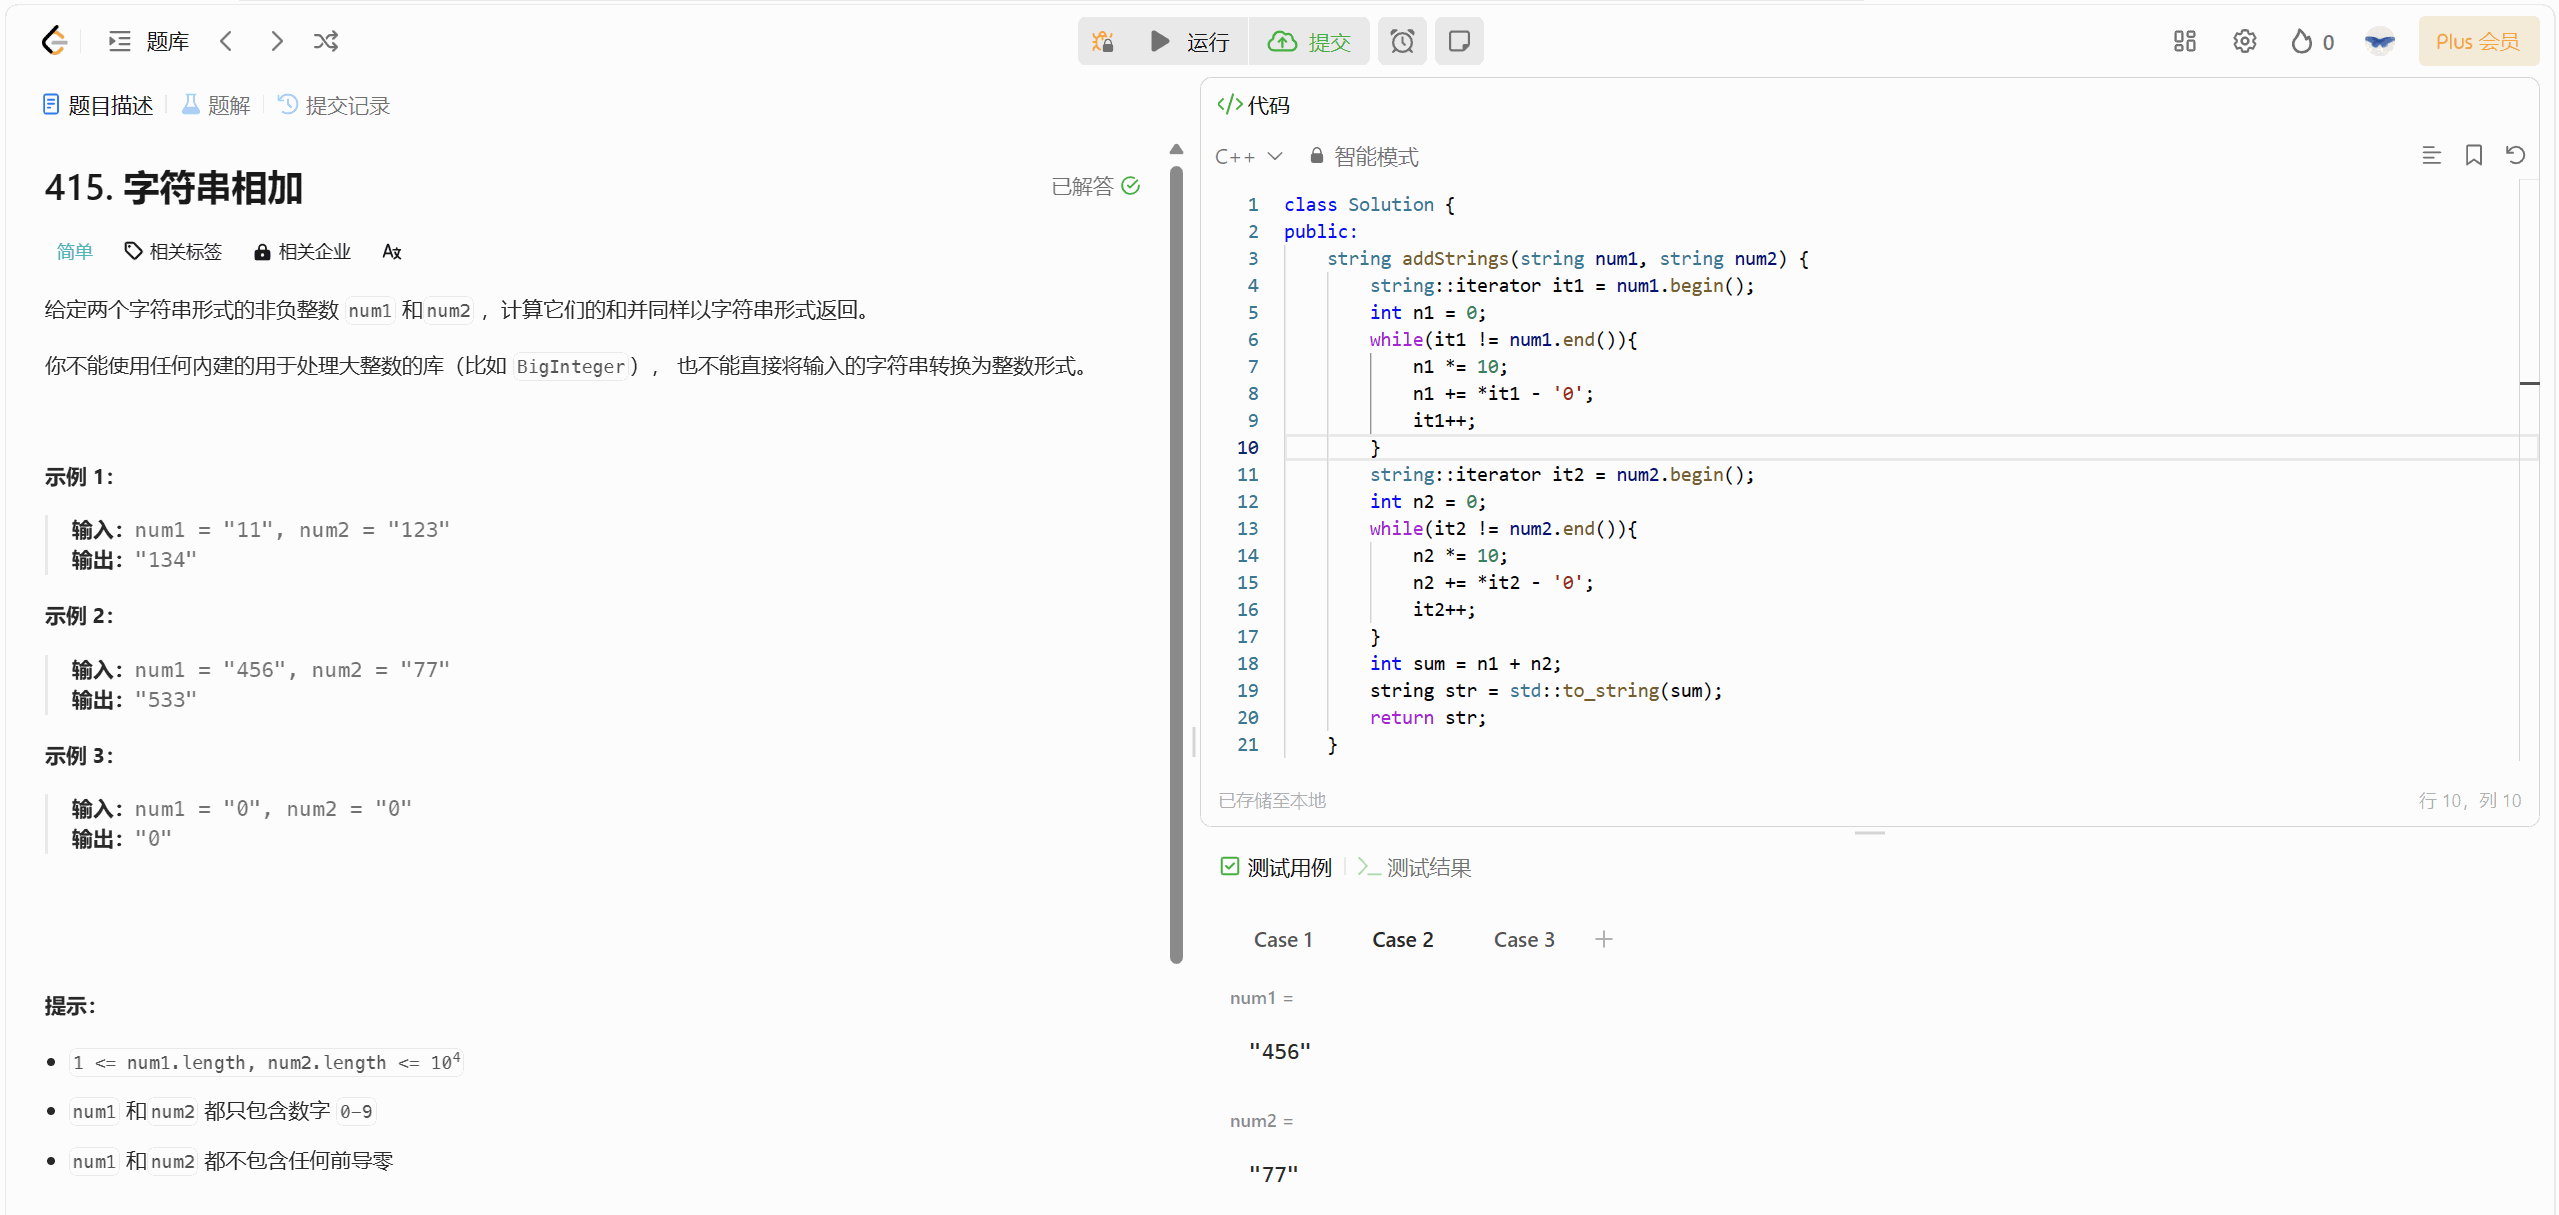2559x1215 pixels.
Task: Click the horizontal divider handle below editor
Action: (x=1869, y=832)
